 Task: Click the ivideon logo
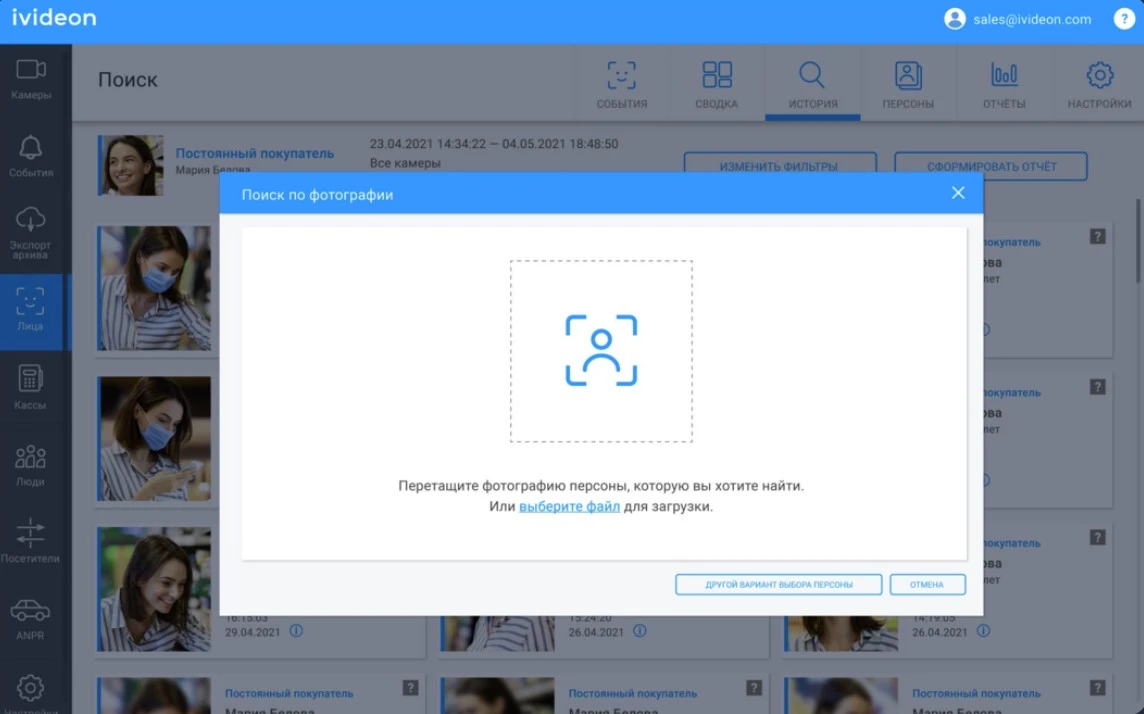point(54,18)
